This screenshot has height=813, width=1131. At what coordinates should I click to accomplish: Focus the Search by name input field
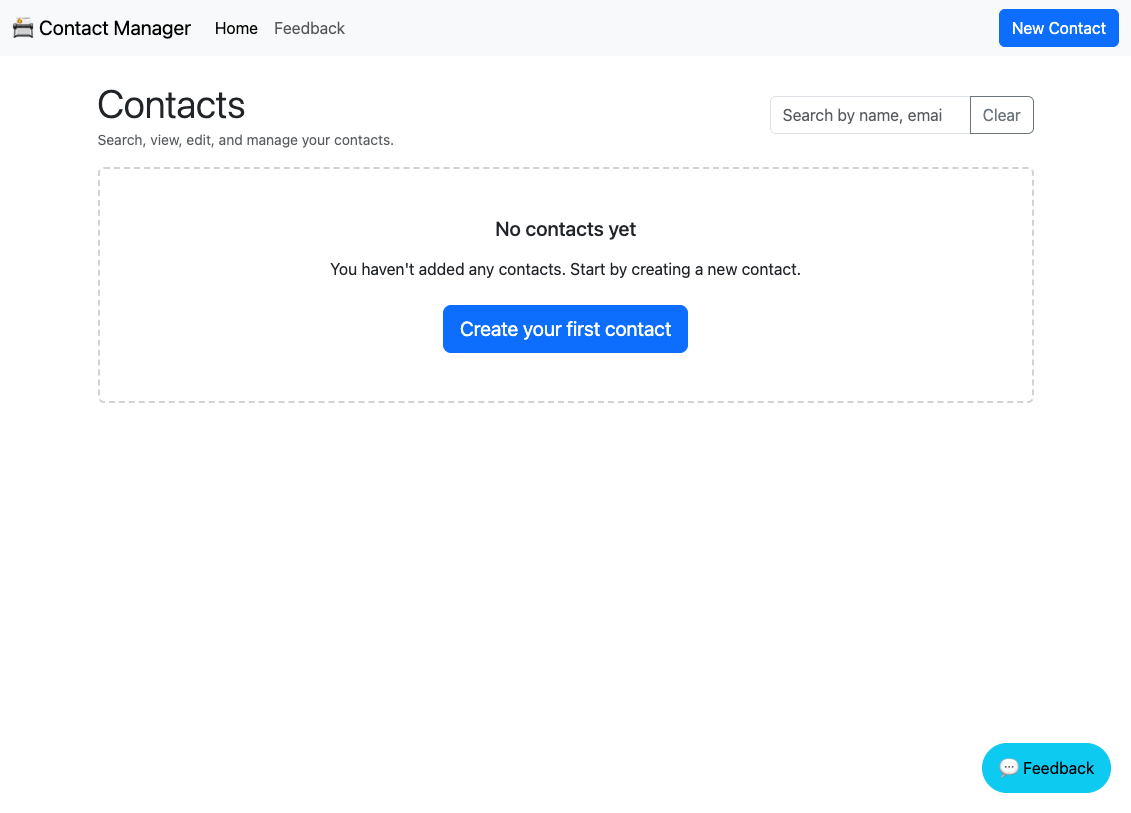pos(870,115)
